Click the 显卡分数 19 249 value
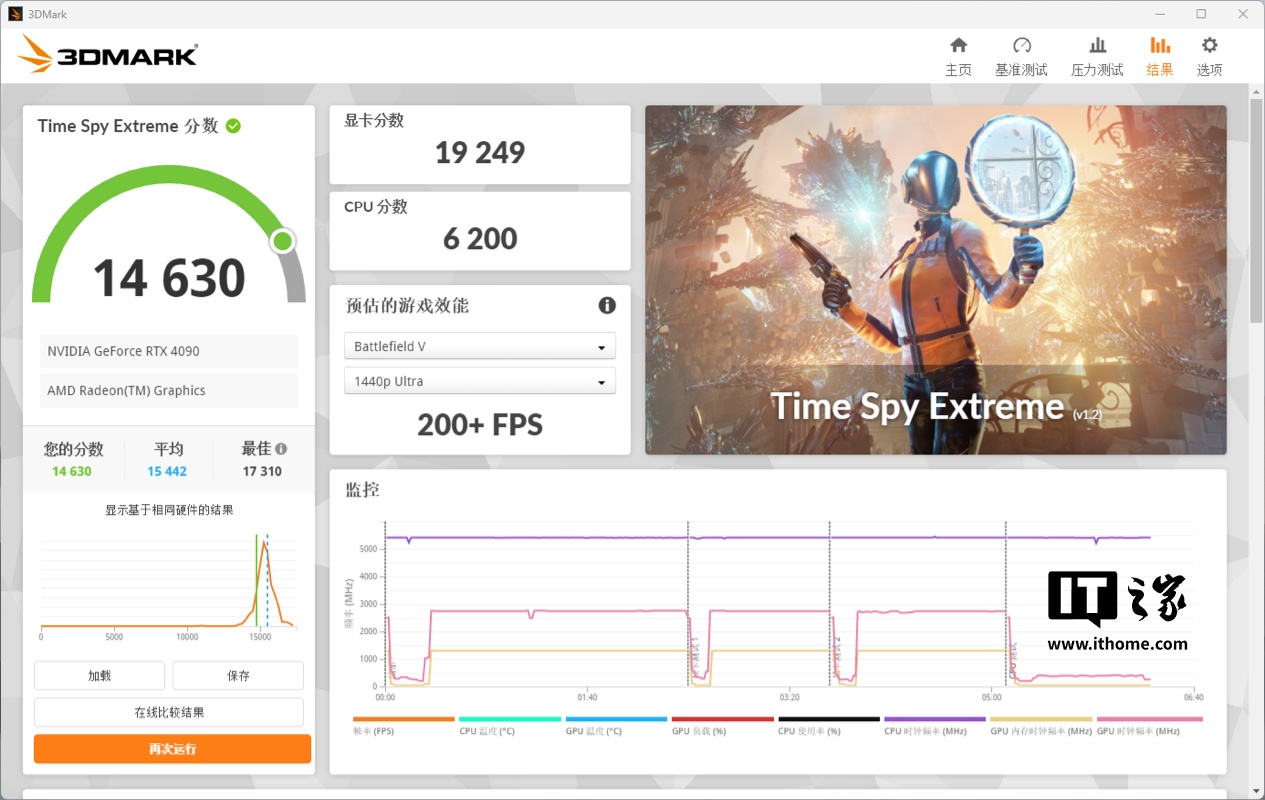The height and width of the screenshot is (800, 1265). [480, 153]
